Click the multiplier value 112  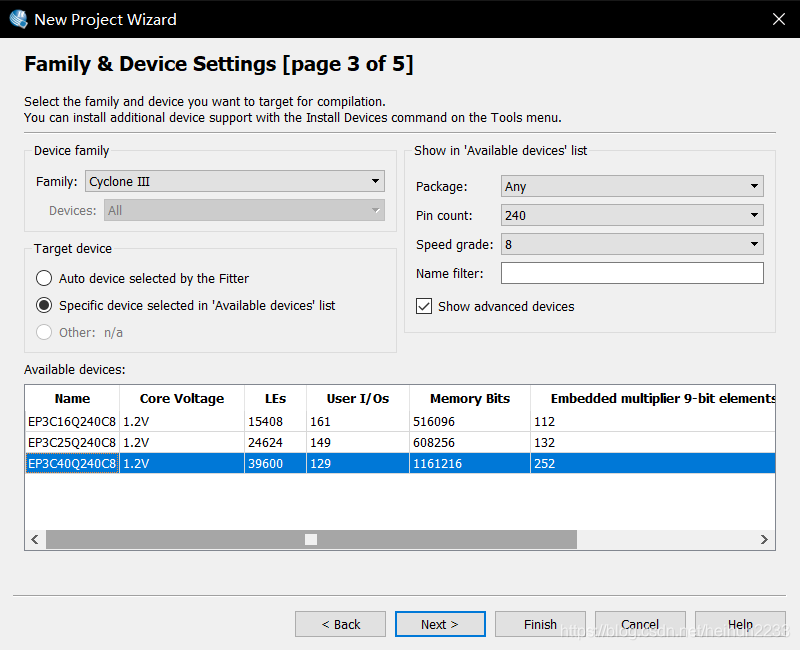(x=544, y=421)
